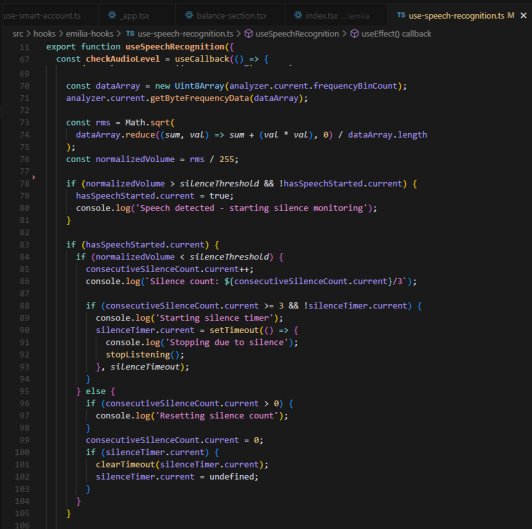This screenshot has width=532, height=529.
Task: Click the 'Silence count:' template string
Action: point(277,281)
